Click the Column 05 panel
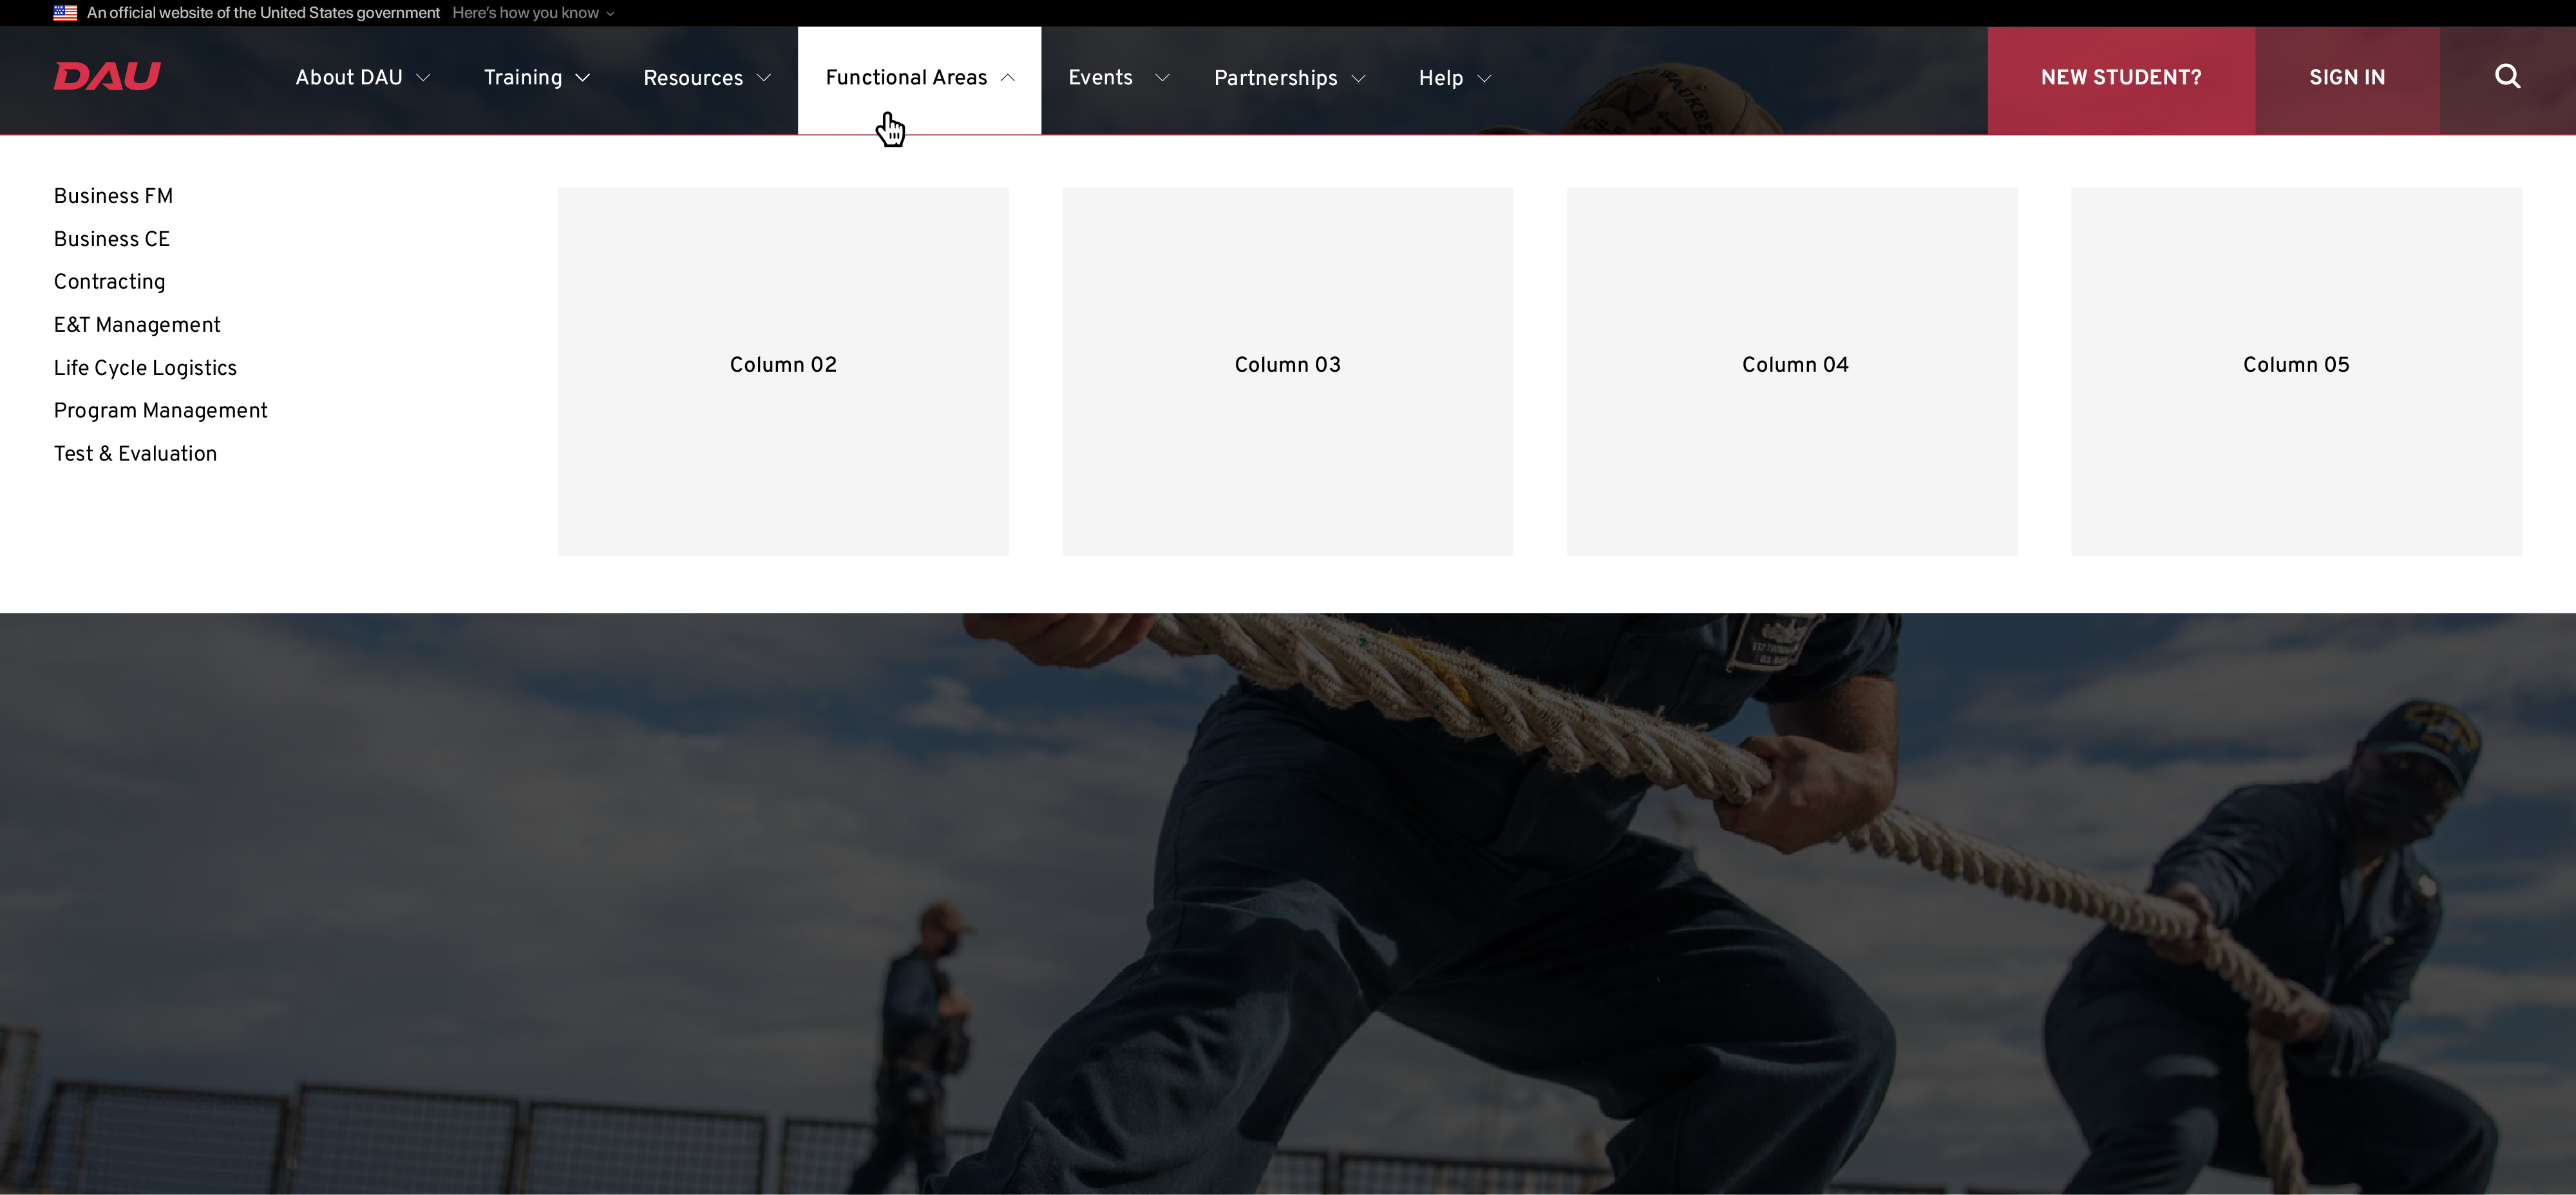 tap(2296, 371)
